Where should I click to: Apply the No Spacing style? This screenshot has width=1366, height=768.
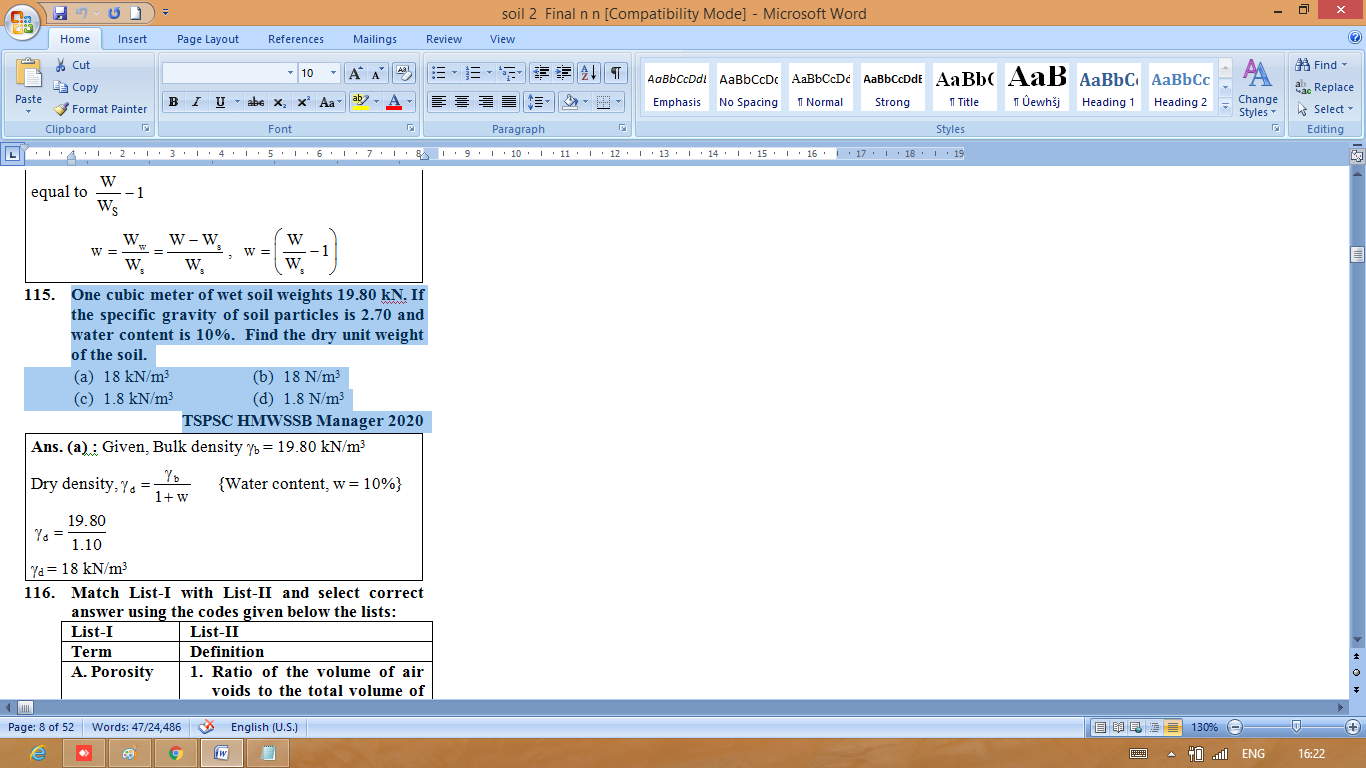pos(748,87)
